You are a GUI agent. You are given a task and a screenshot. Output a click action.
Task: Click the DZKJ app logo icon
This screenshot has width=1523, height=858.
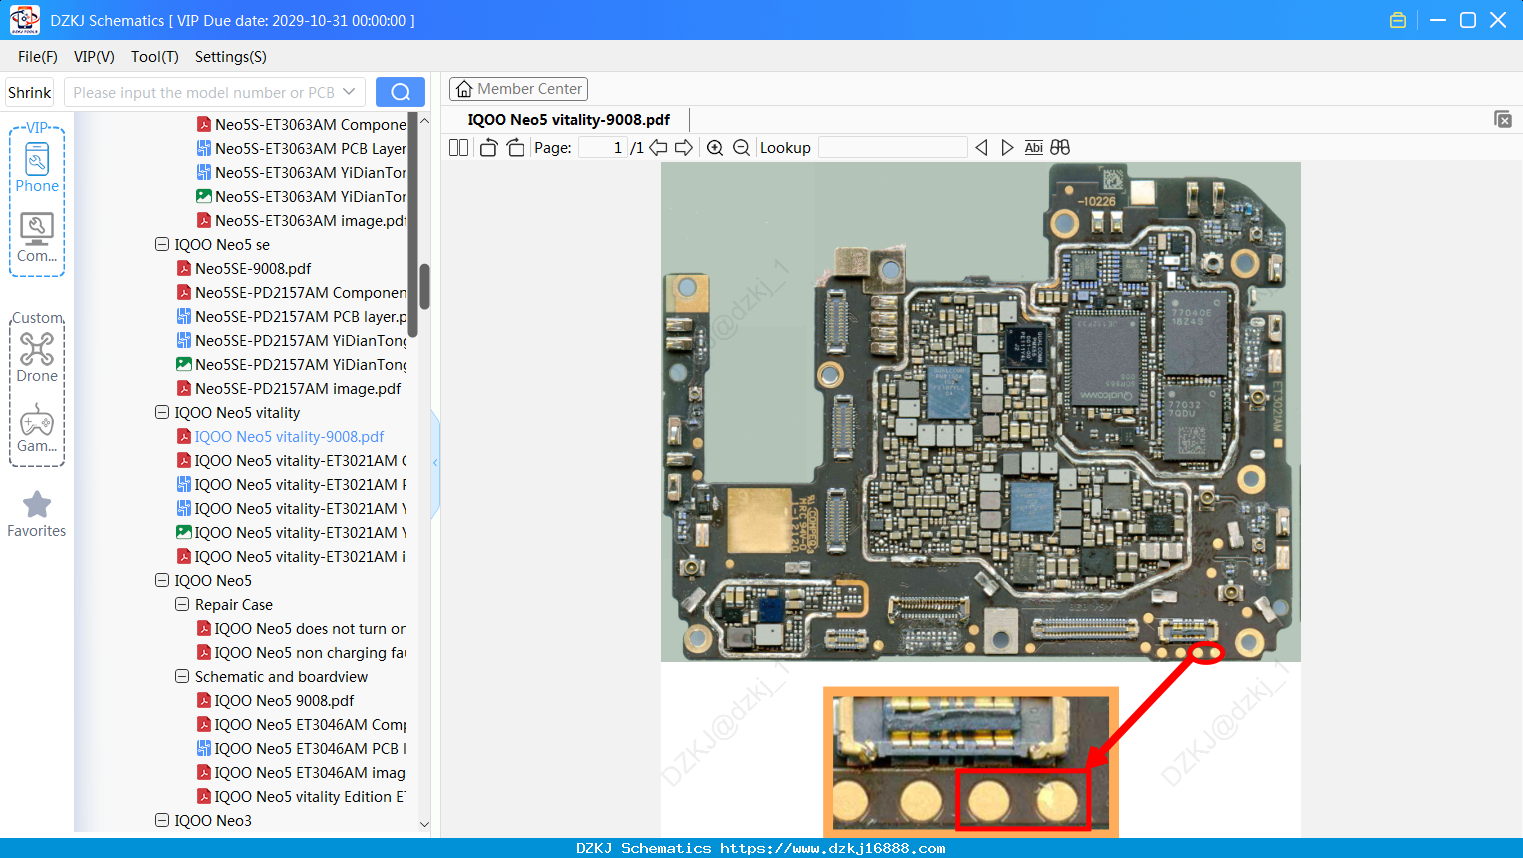coord(24,20)
